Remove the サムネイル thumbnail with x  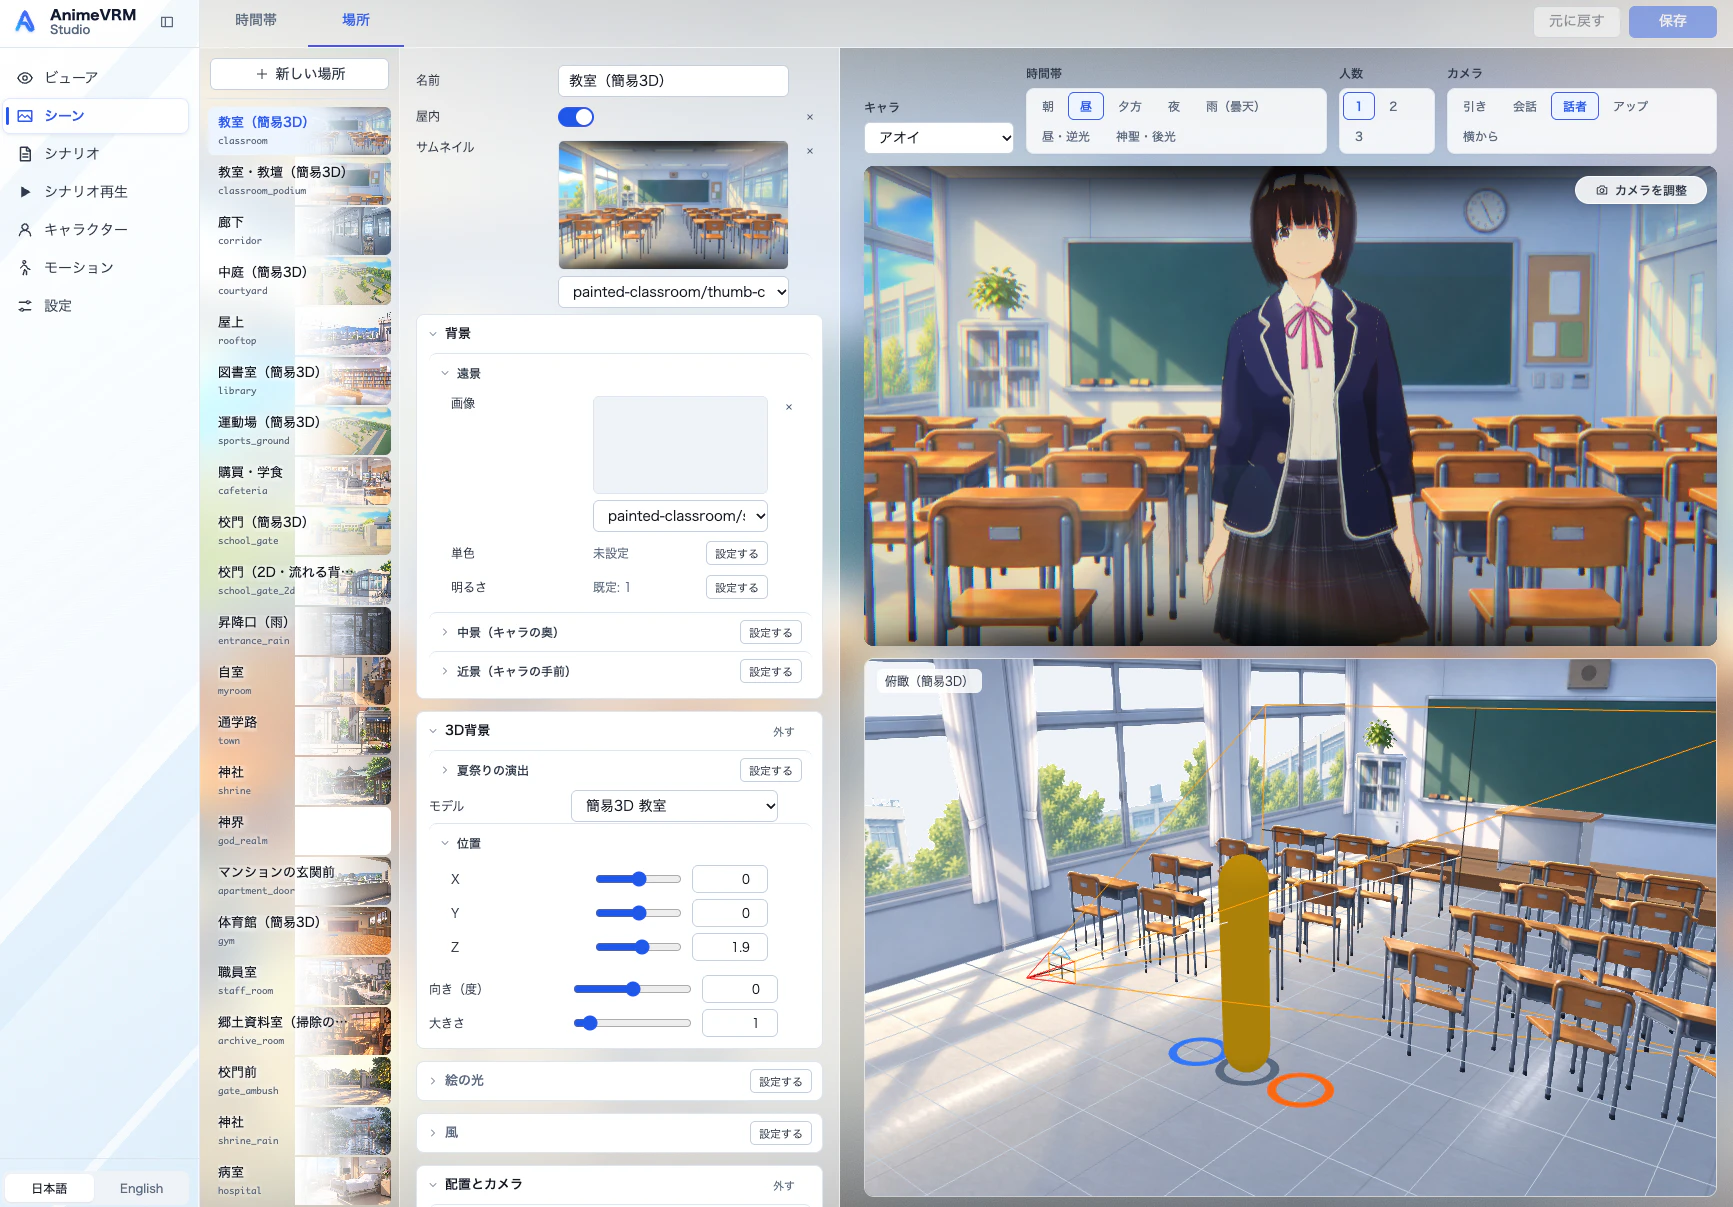pyautogui.click(x=810, y=151)
